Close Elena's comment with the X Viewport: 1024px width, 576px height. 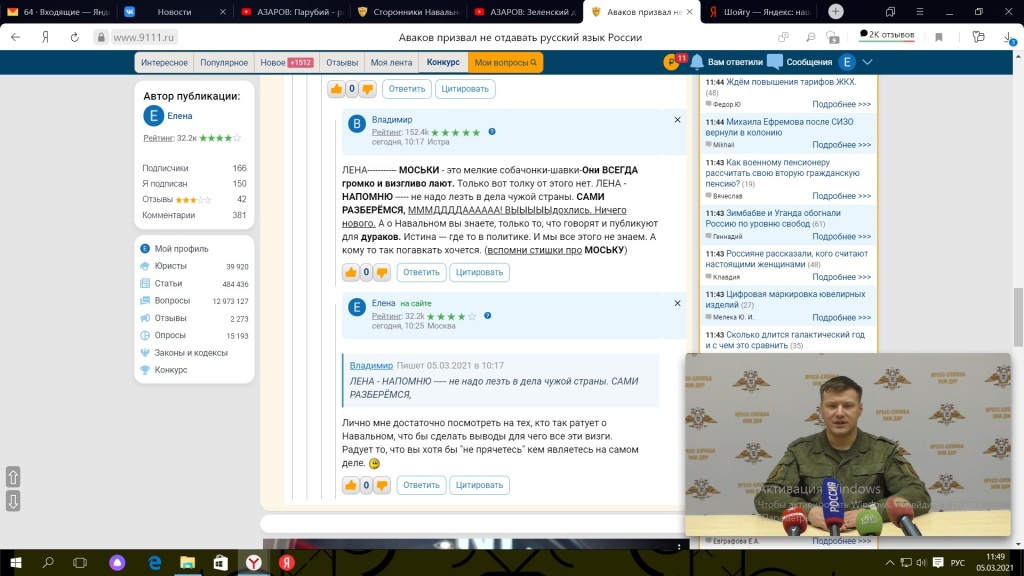click(677, 303)
